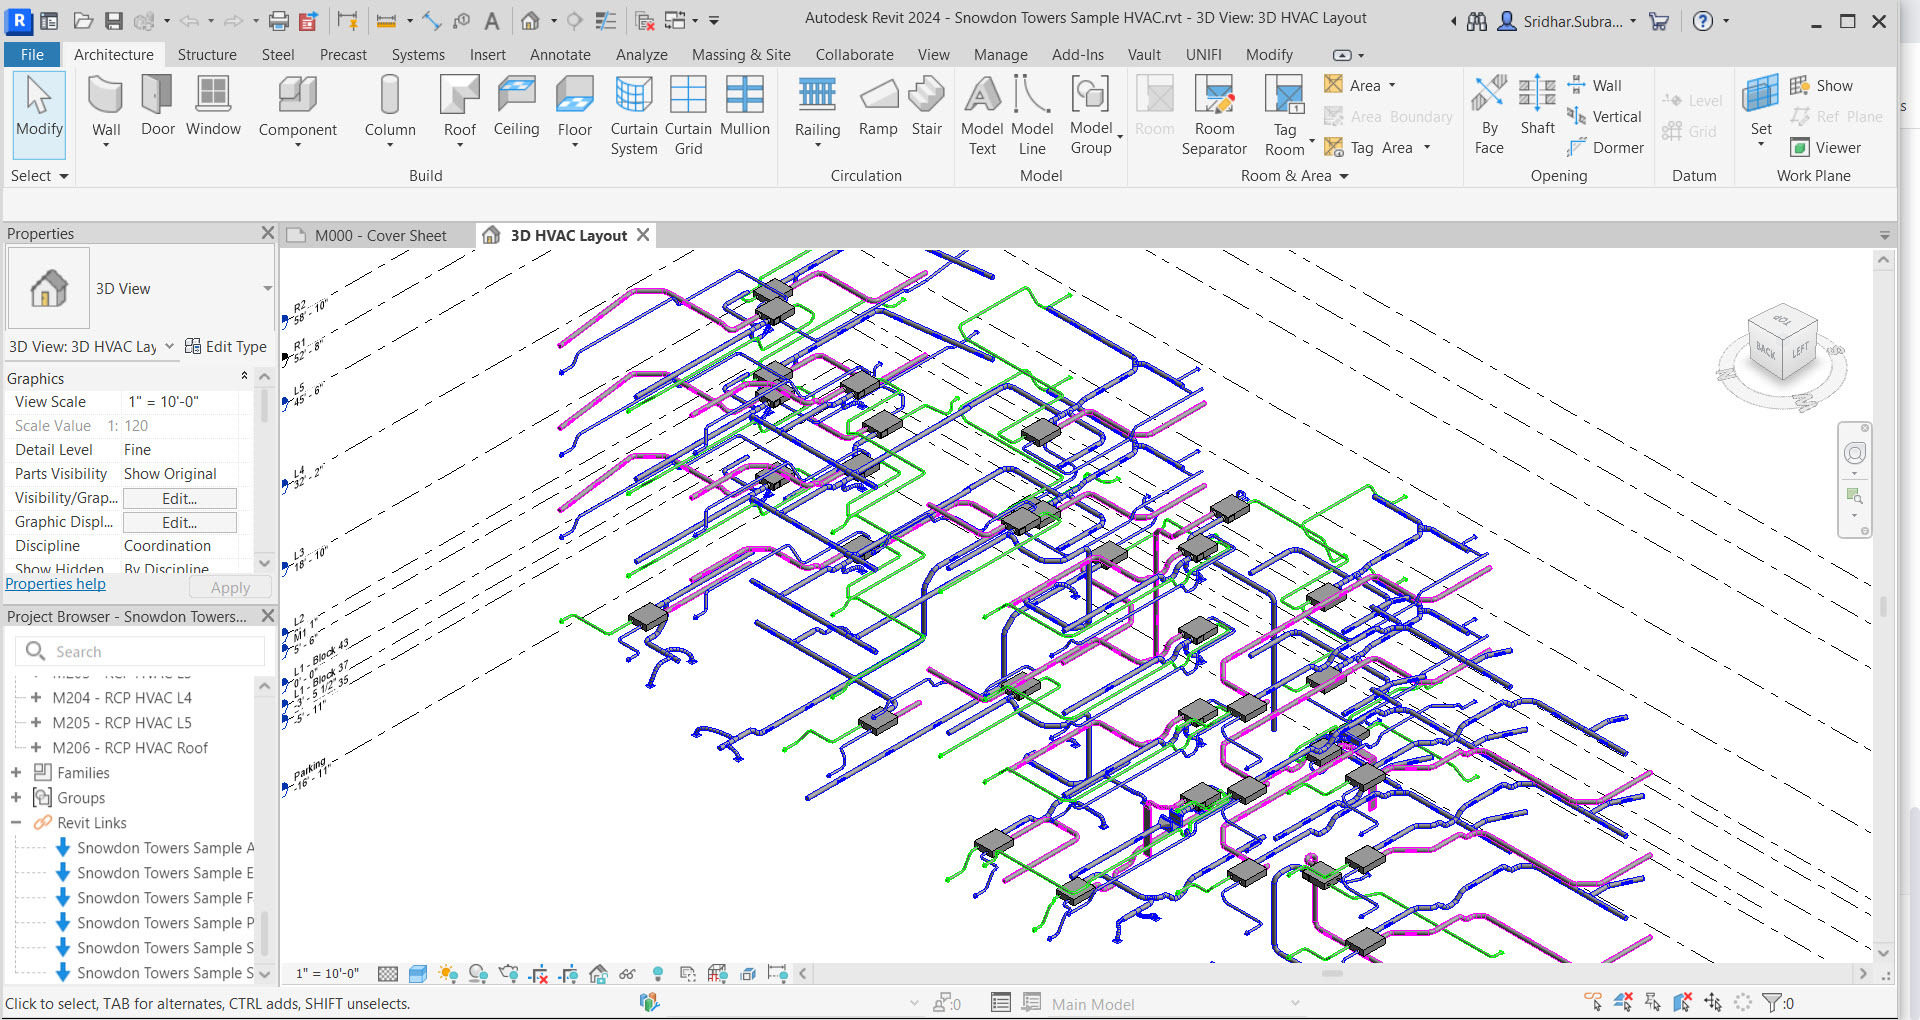Select the Dormer opening tool
The height and width of the screenshot is (1020, 1920).
pyautogui.click(x=1605, y=147)
